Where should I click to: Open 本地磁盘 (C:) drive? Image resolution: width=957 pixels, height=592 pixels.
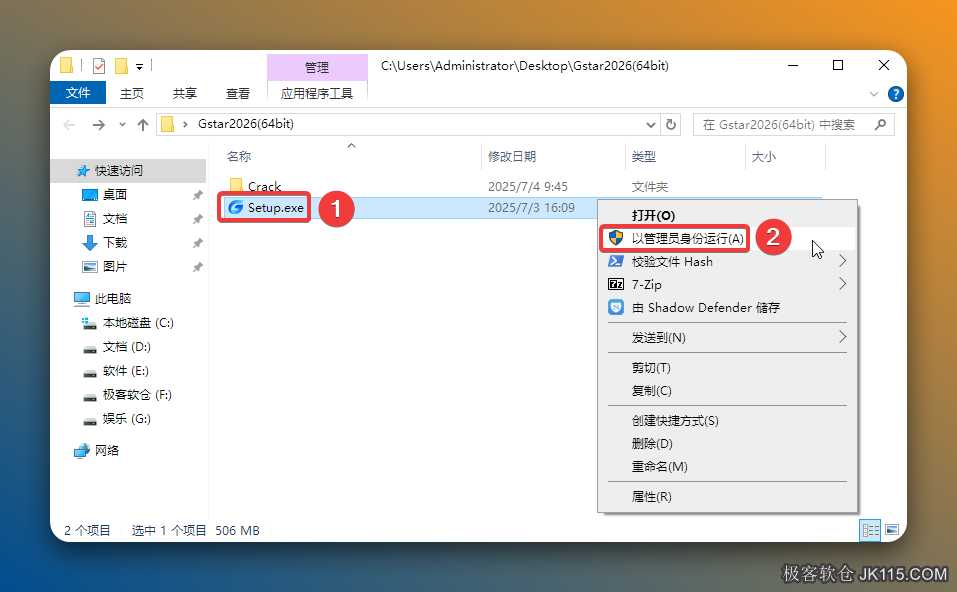coord(138,322)
